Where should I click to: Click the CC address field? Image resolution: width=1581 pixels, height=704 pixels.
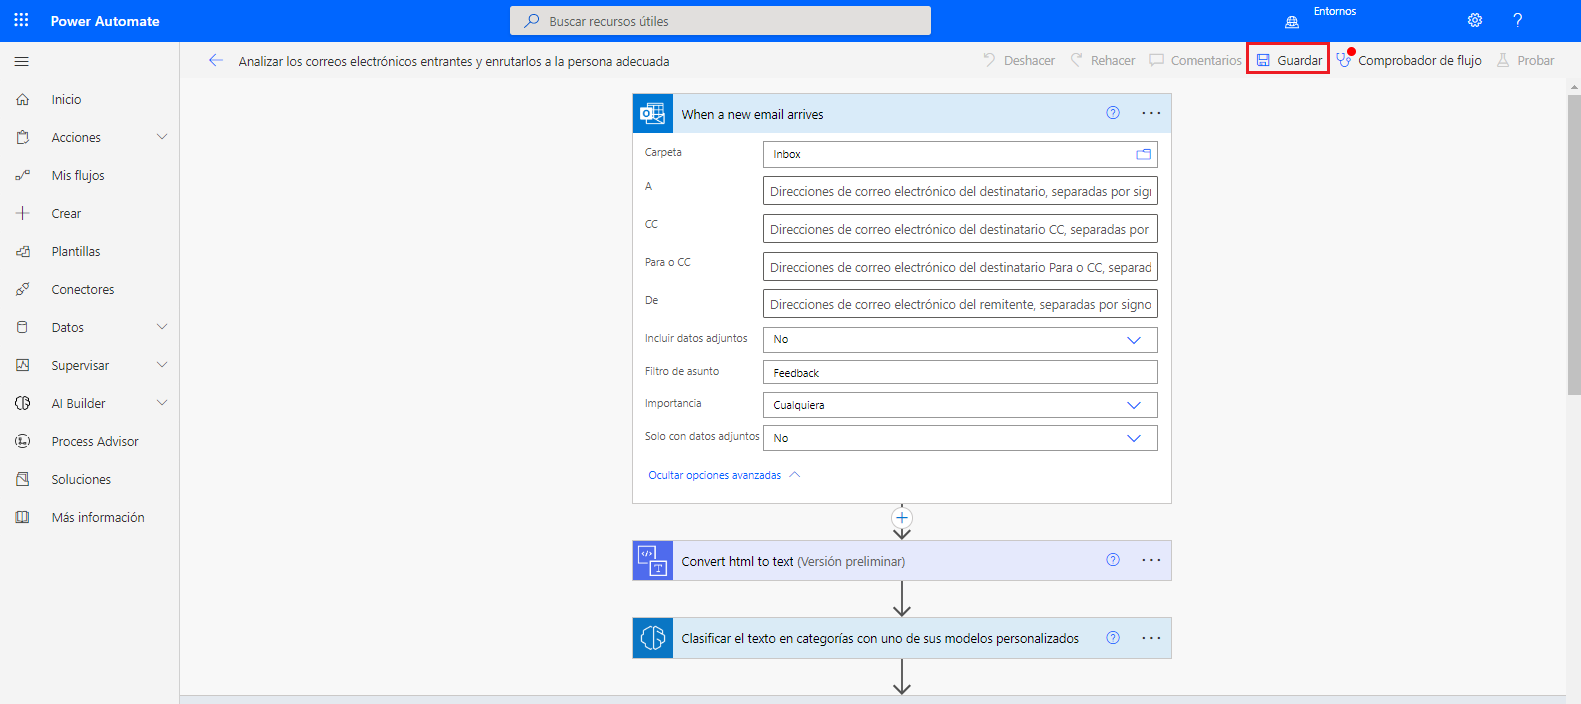tap(960, 229)
